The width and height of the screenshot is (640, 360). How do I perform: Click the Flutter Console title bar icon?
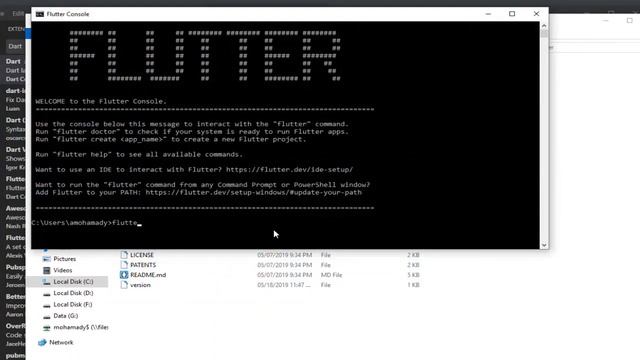(40, 14)
